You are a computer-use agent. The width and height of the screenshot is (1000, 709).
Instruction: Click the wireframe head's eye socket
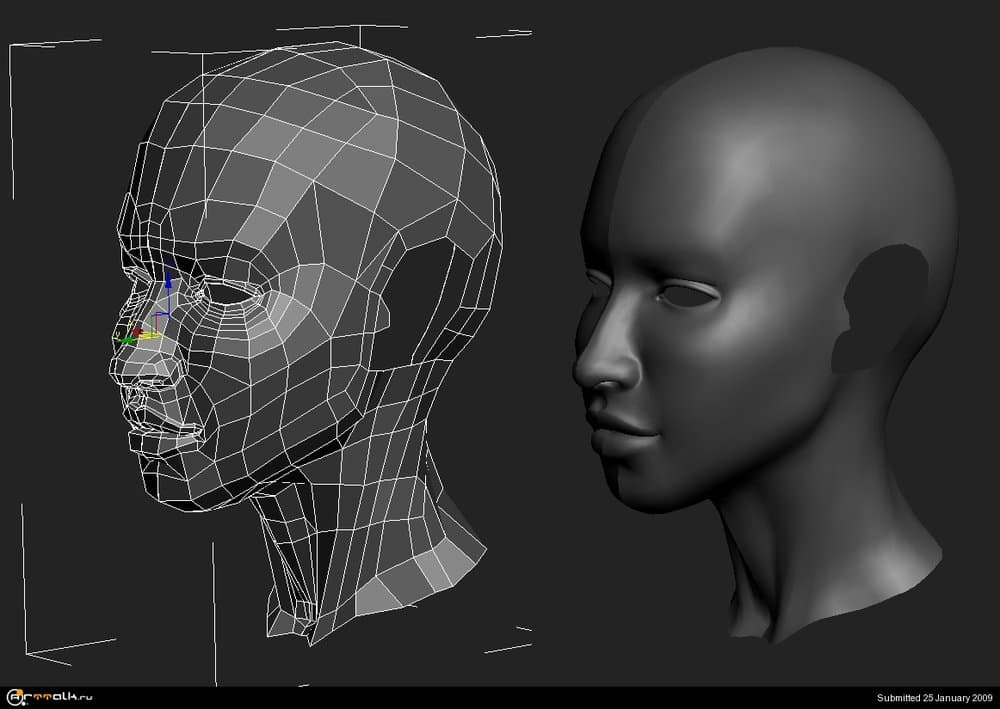pos(234,294)
